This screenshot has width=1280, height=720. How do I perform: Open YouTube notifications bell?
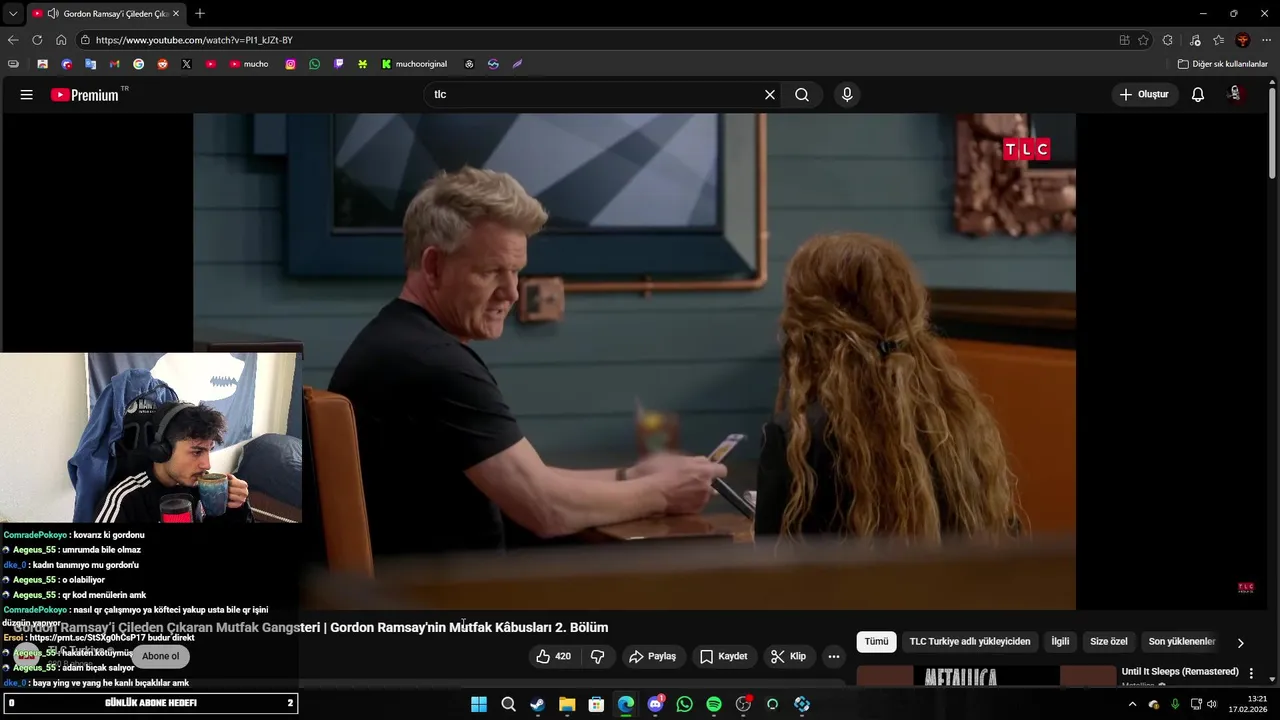tap(1198, 95)
